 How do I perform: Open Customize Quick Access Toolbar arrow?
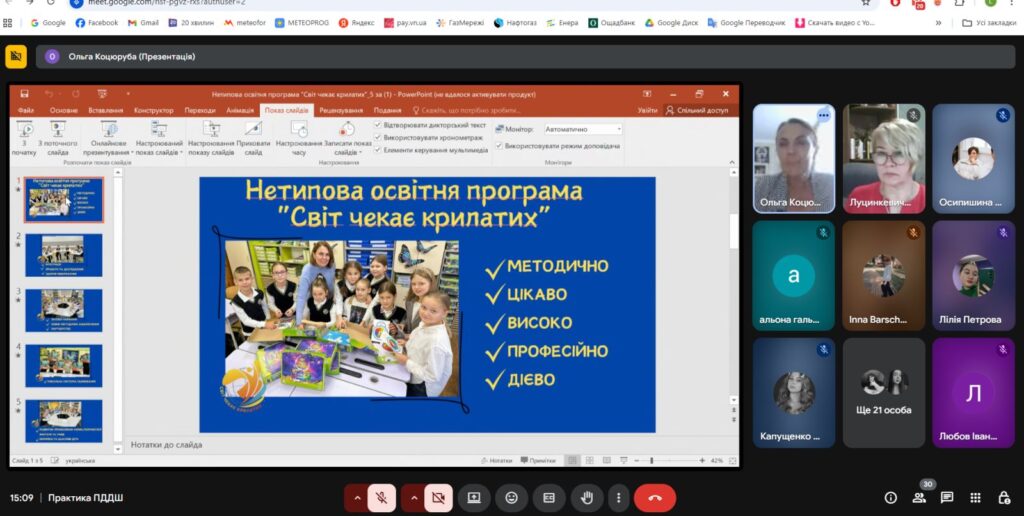(128, 94)
